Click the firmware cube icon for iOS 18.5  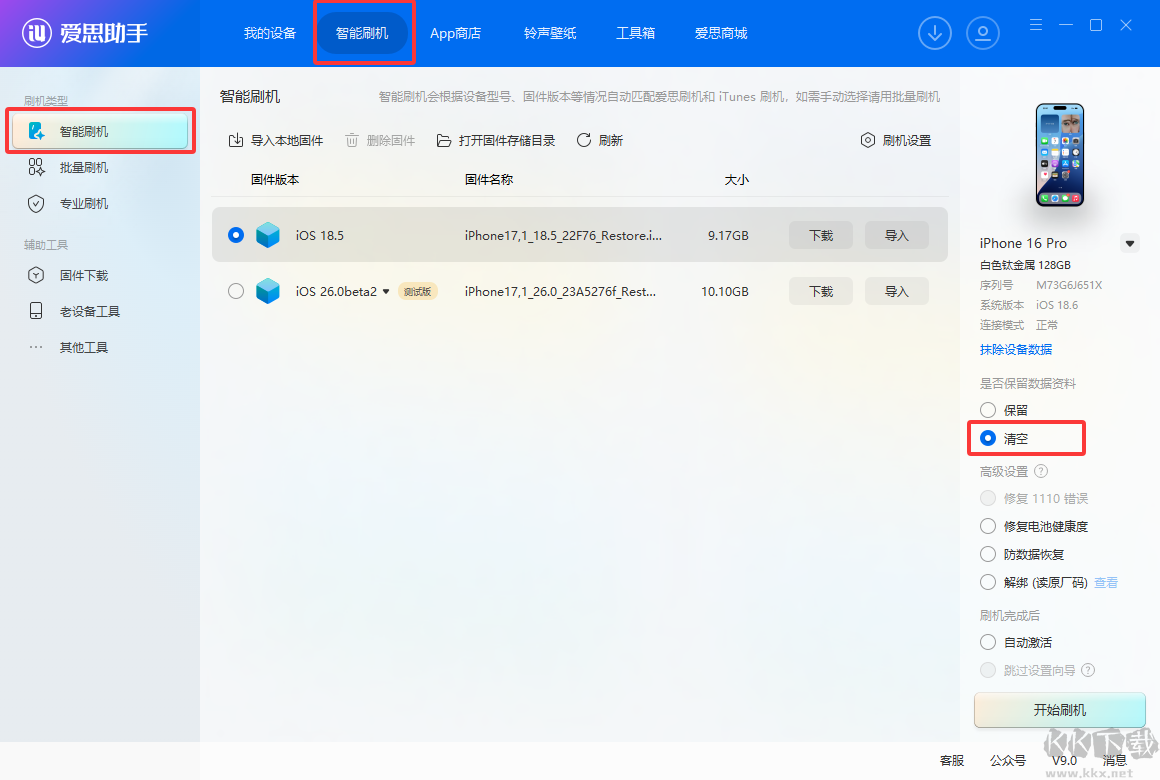268,235
